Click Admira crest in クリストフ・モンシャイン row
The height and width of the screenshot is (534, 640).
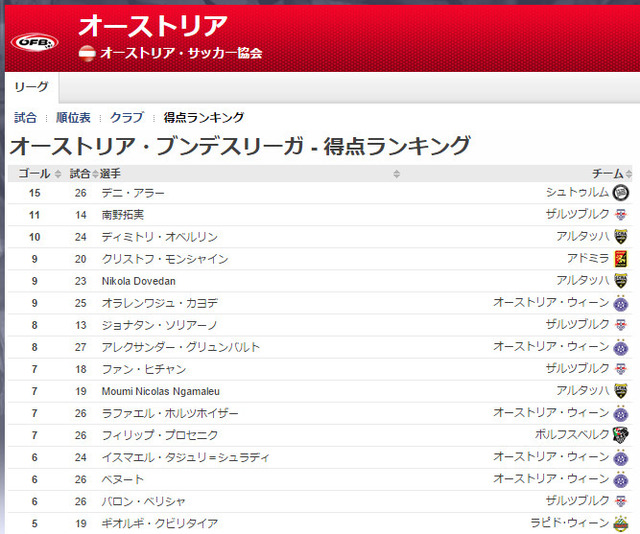coord(621,258)
